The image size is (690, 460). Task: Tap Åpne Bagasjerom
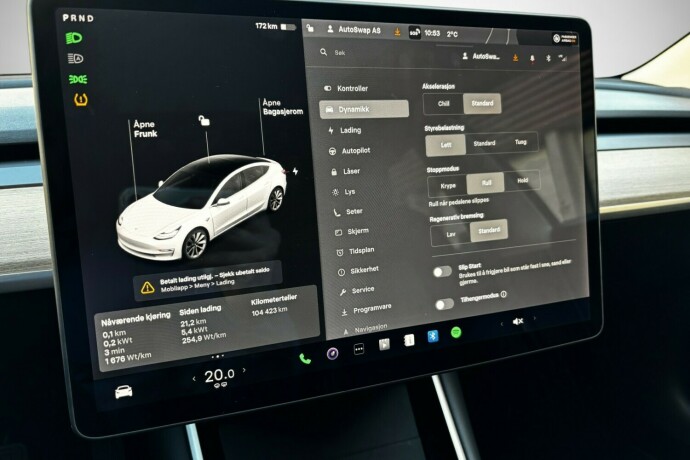[283, 107]
